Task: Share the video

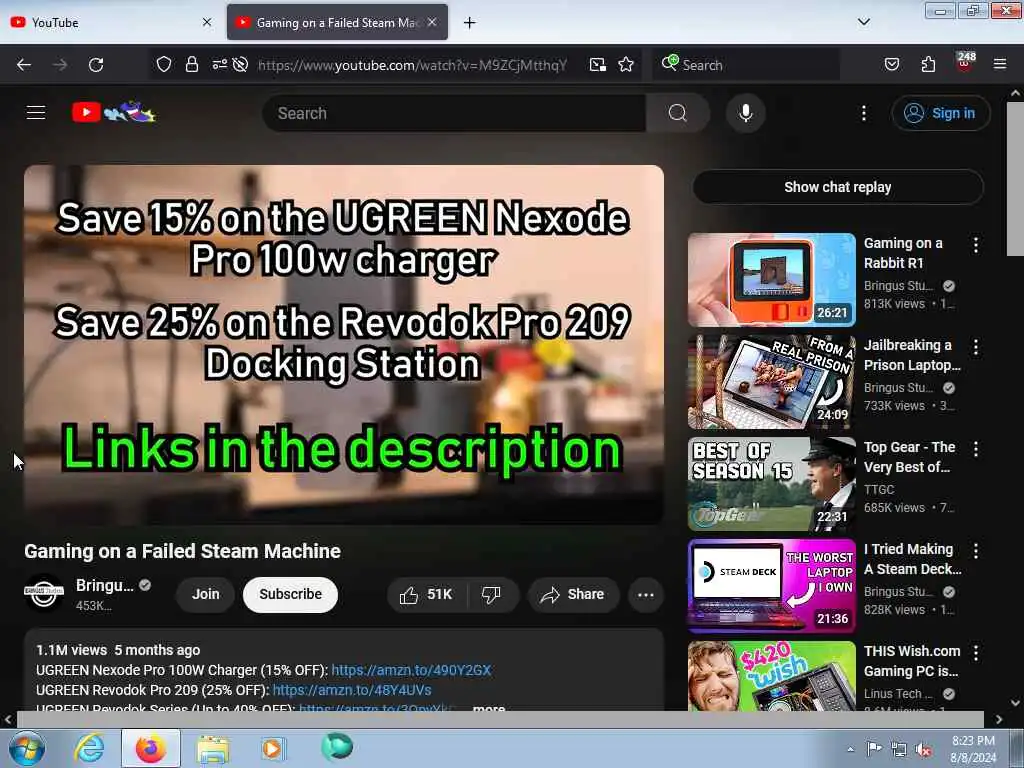Action: coord(573,594)
